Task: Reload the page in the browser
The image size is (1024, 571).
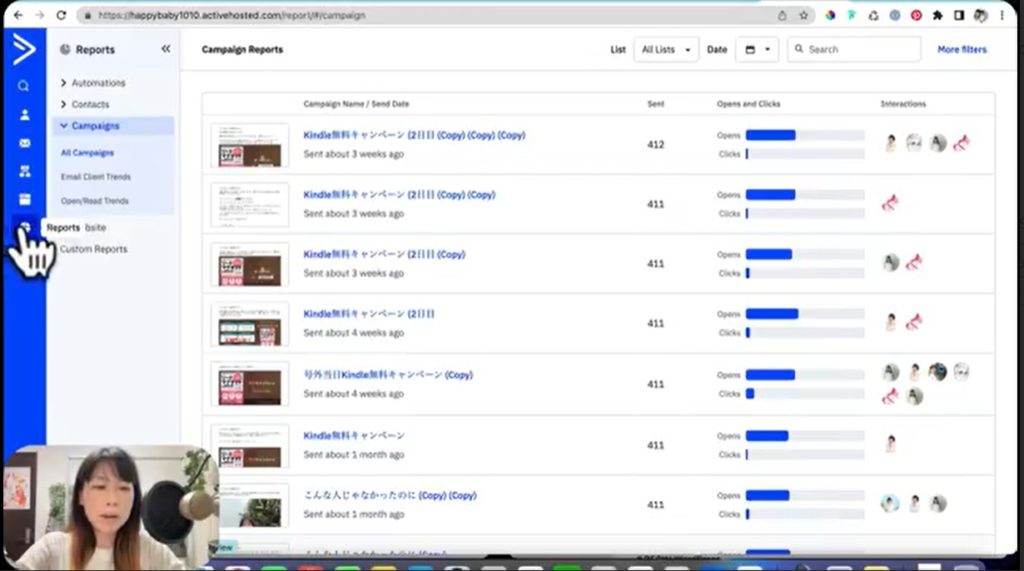Action: 62,16
